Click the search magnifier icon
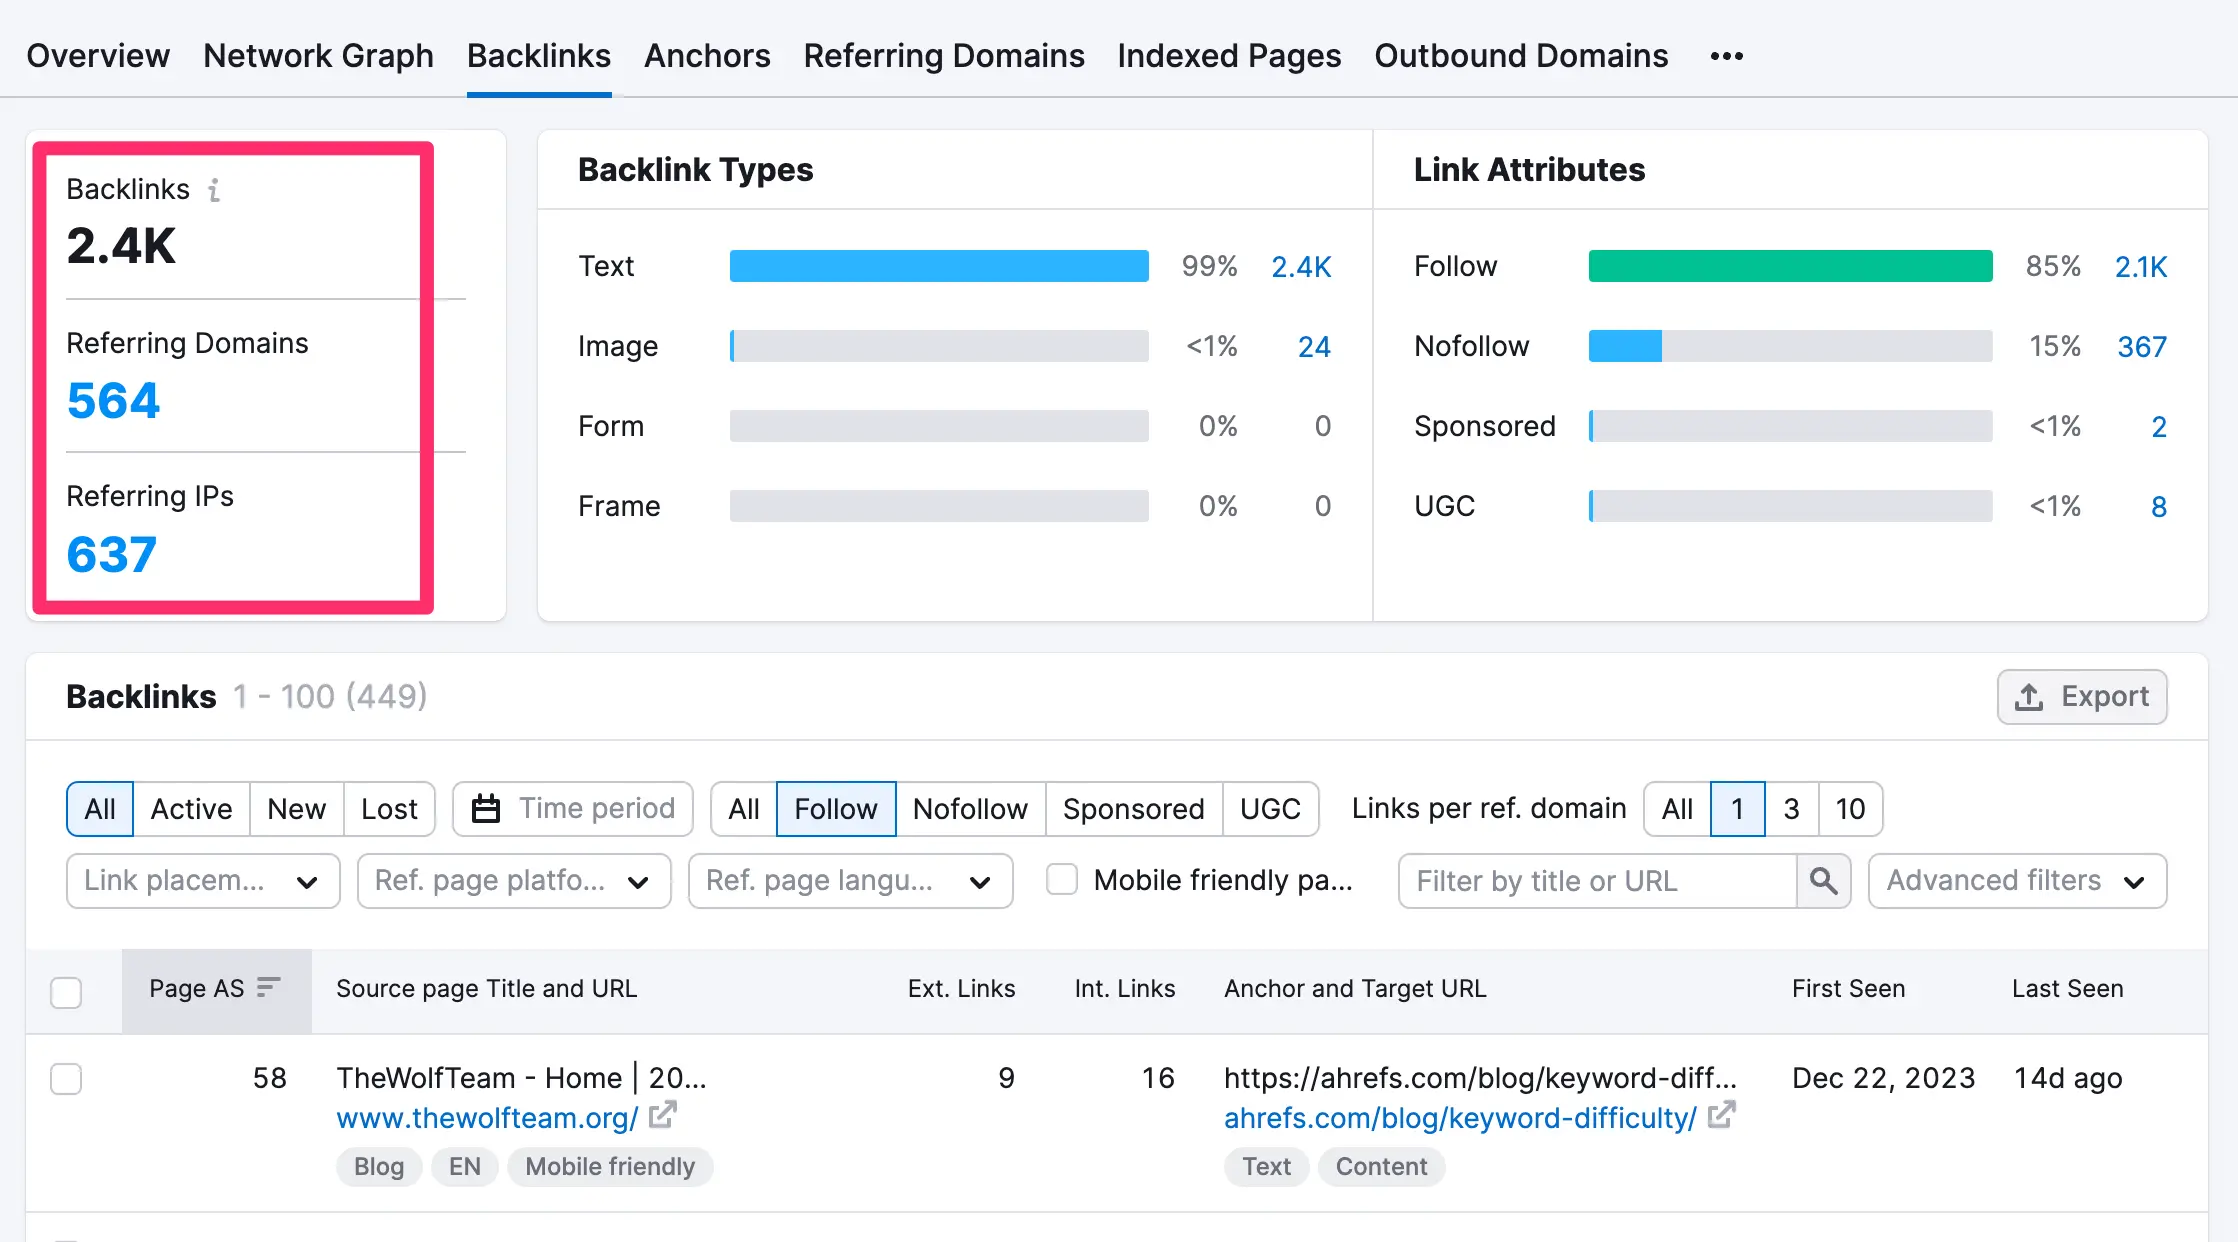Image resolution: width=2238 pixels, height=1242 pixels. [x=1823, y=881]
